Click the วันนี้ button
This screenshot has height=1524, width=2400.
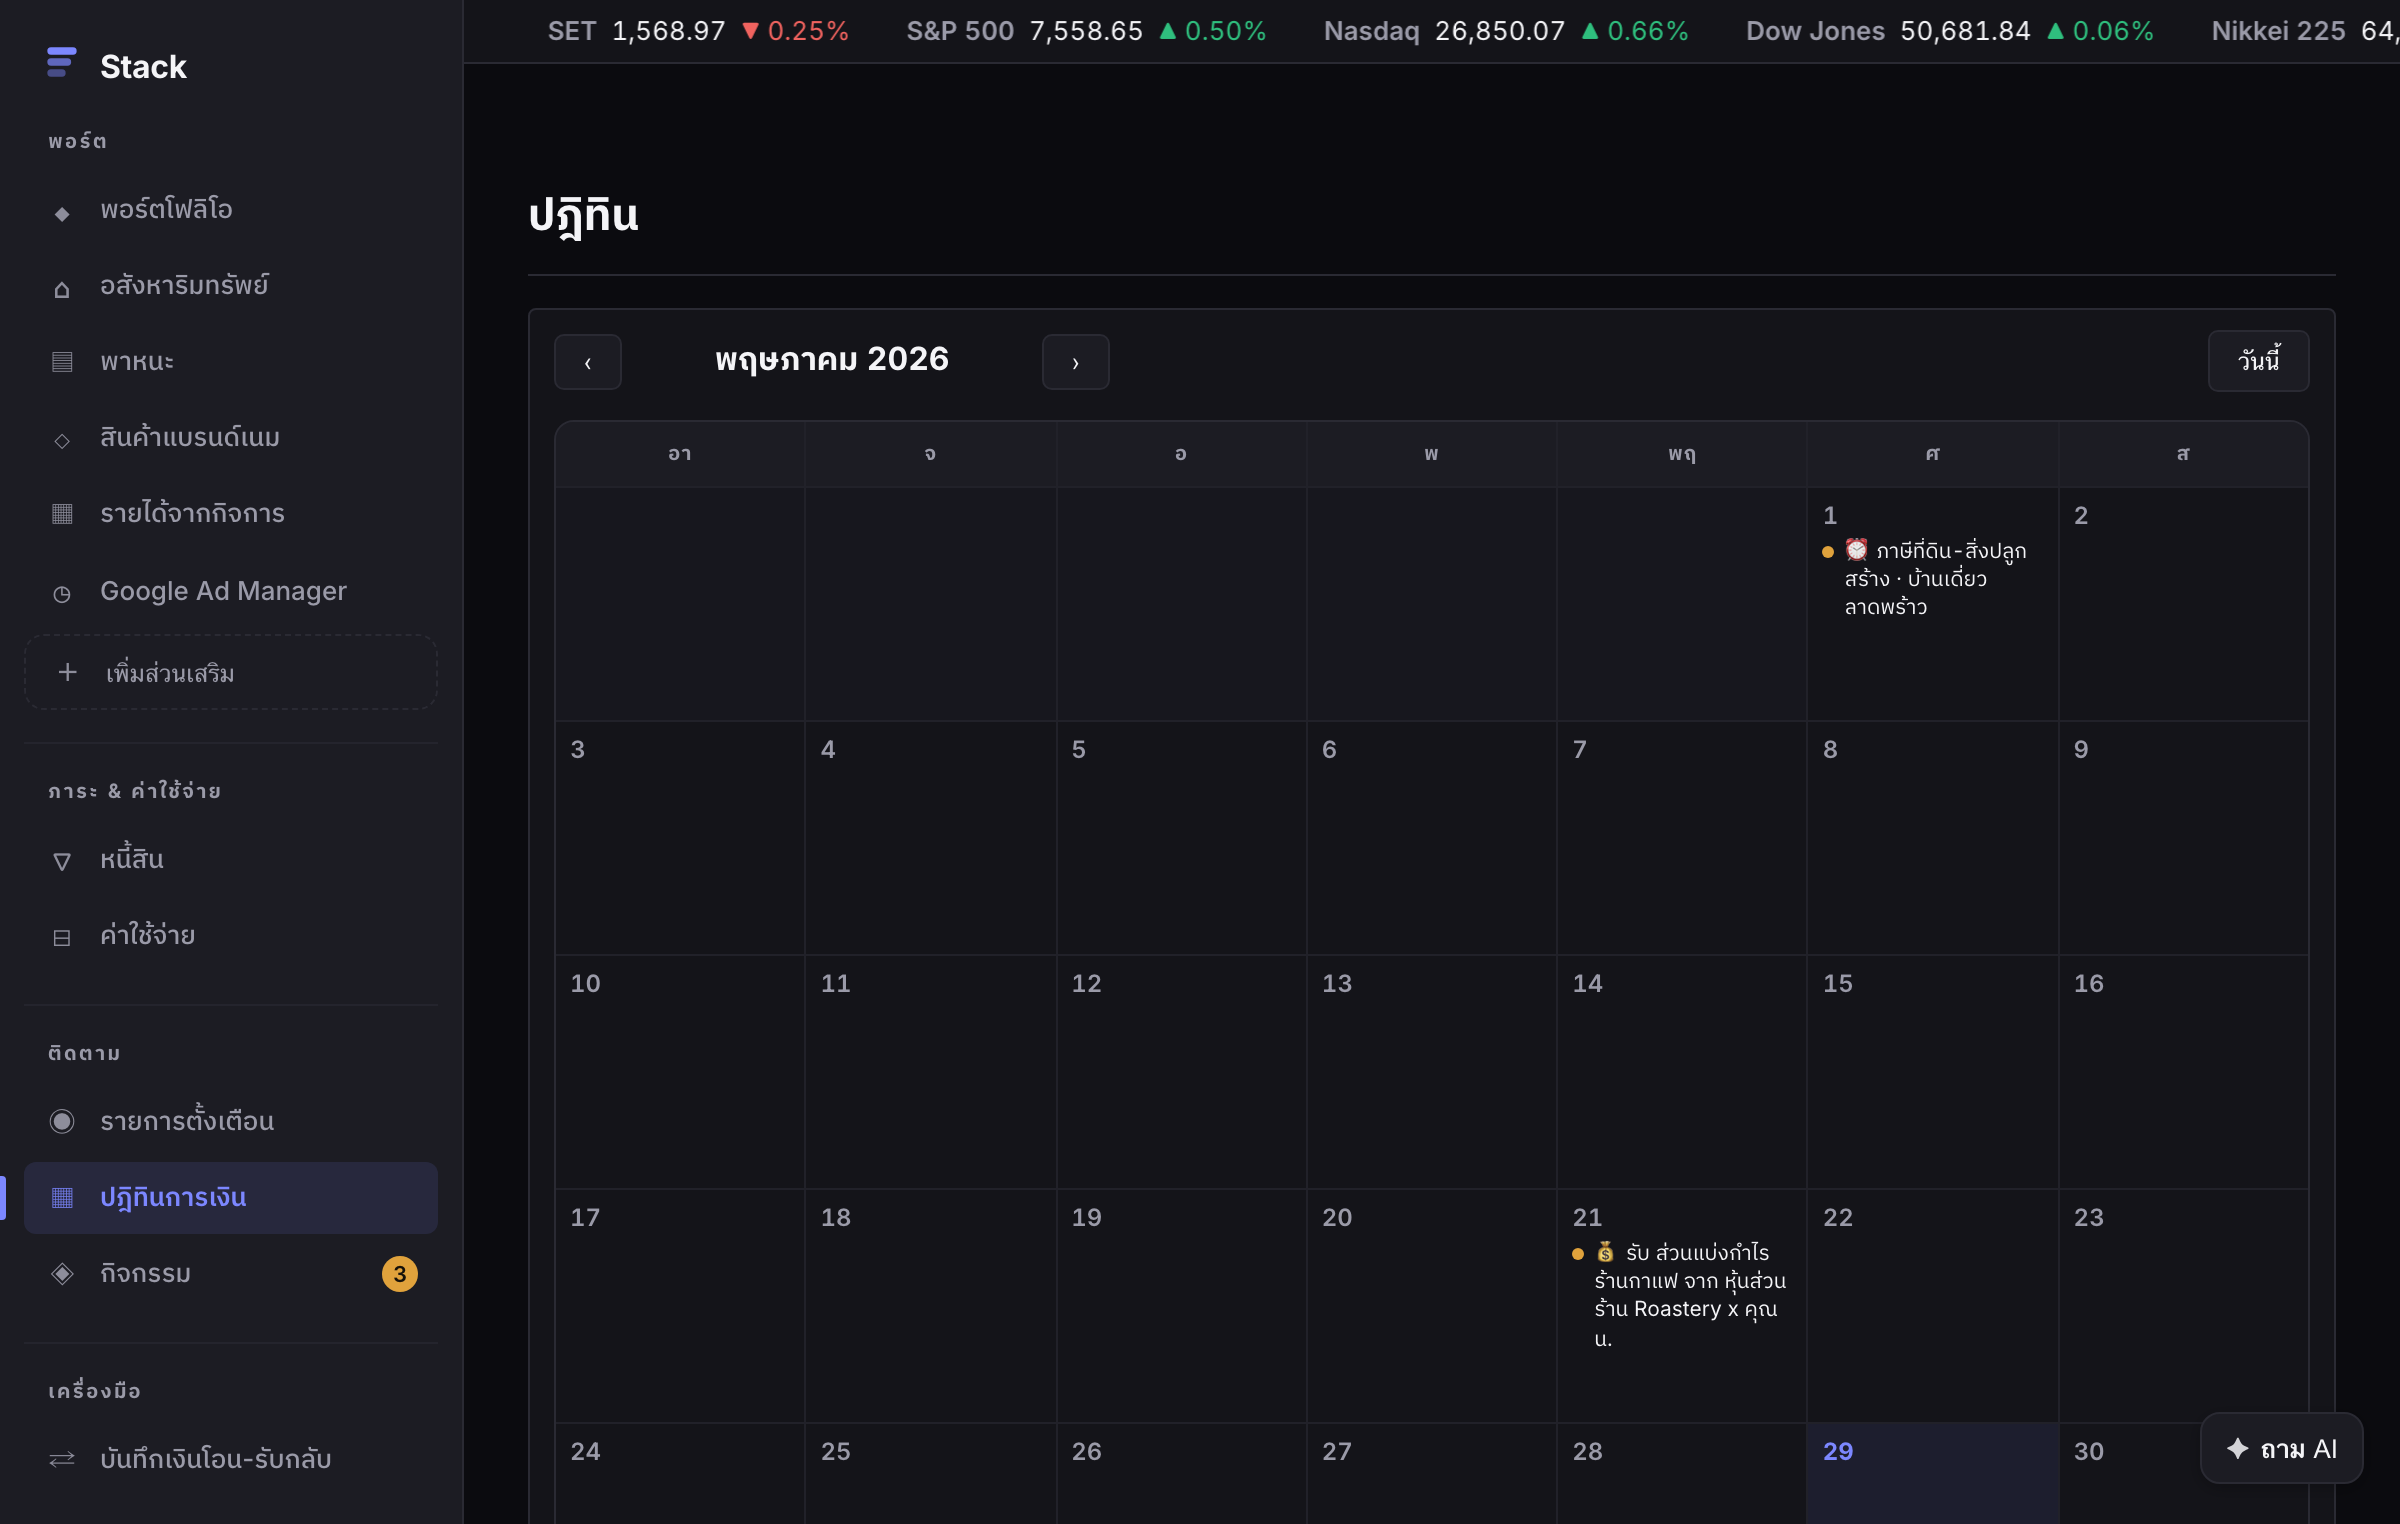[x=2258, y=361]
